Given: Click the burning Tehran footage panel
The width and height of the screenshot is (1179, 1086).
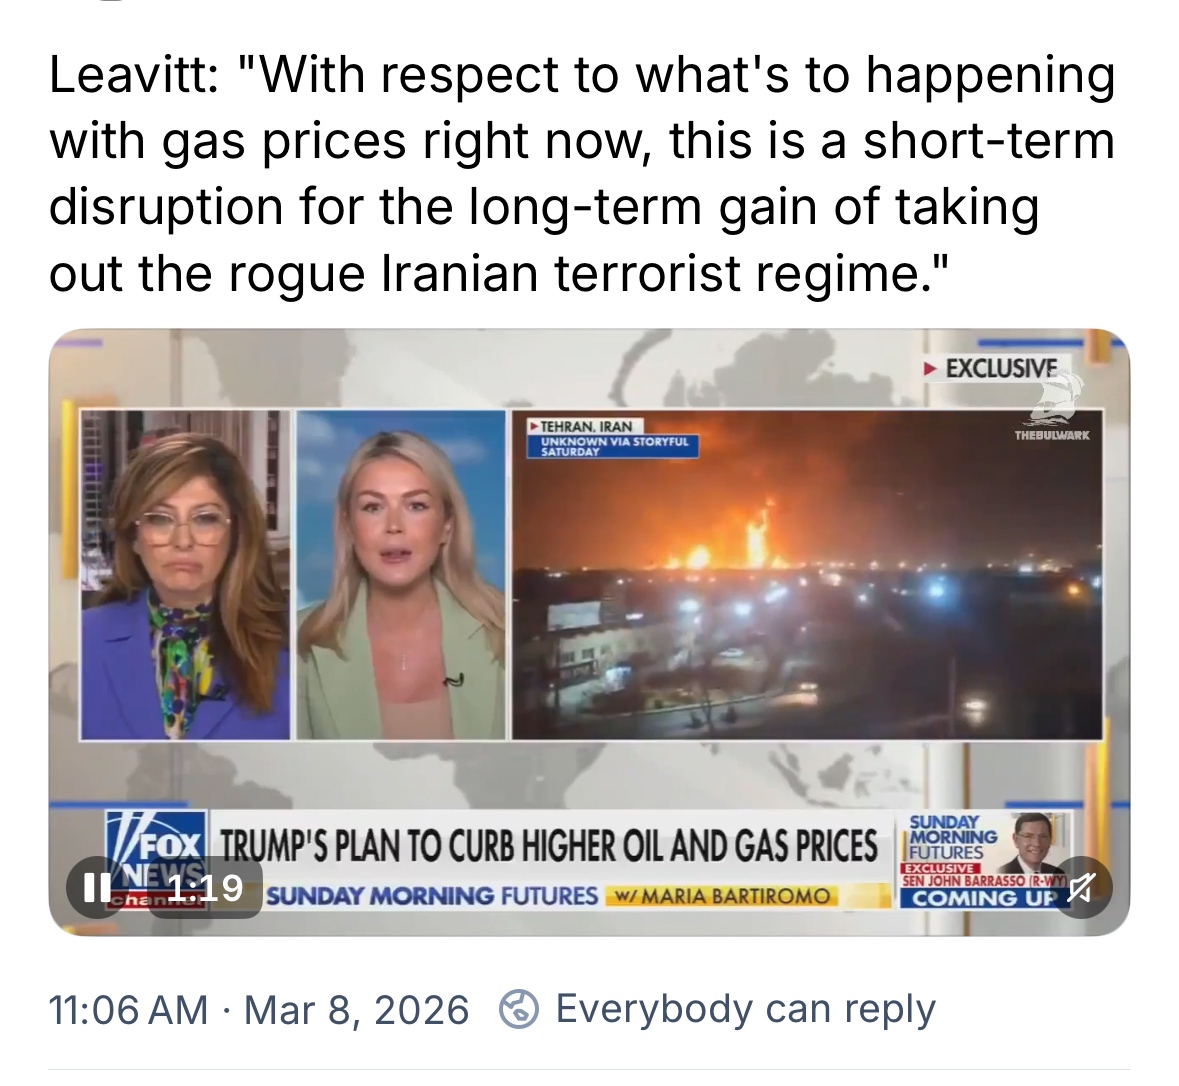Looking at the screenshot, I should (x=807, y=575).
